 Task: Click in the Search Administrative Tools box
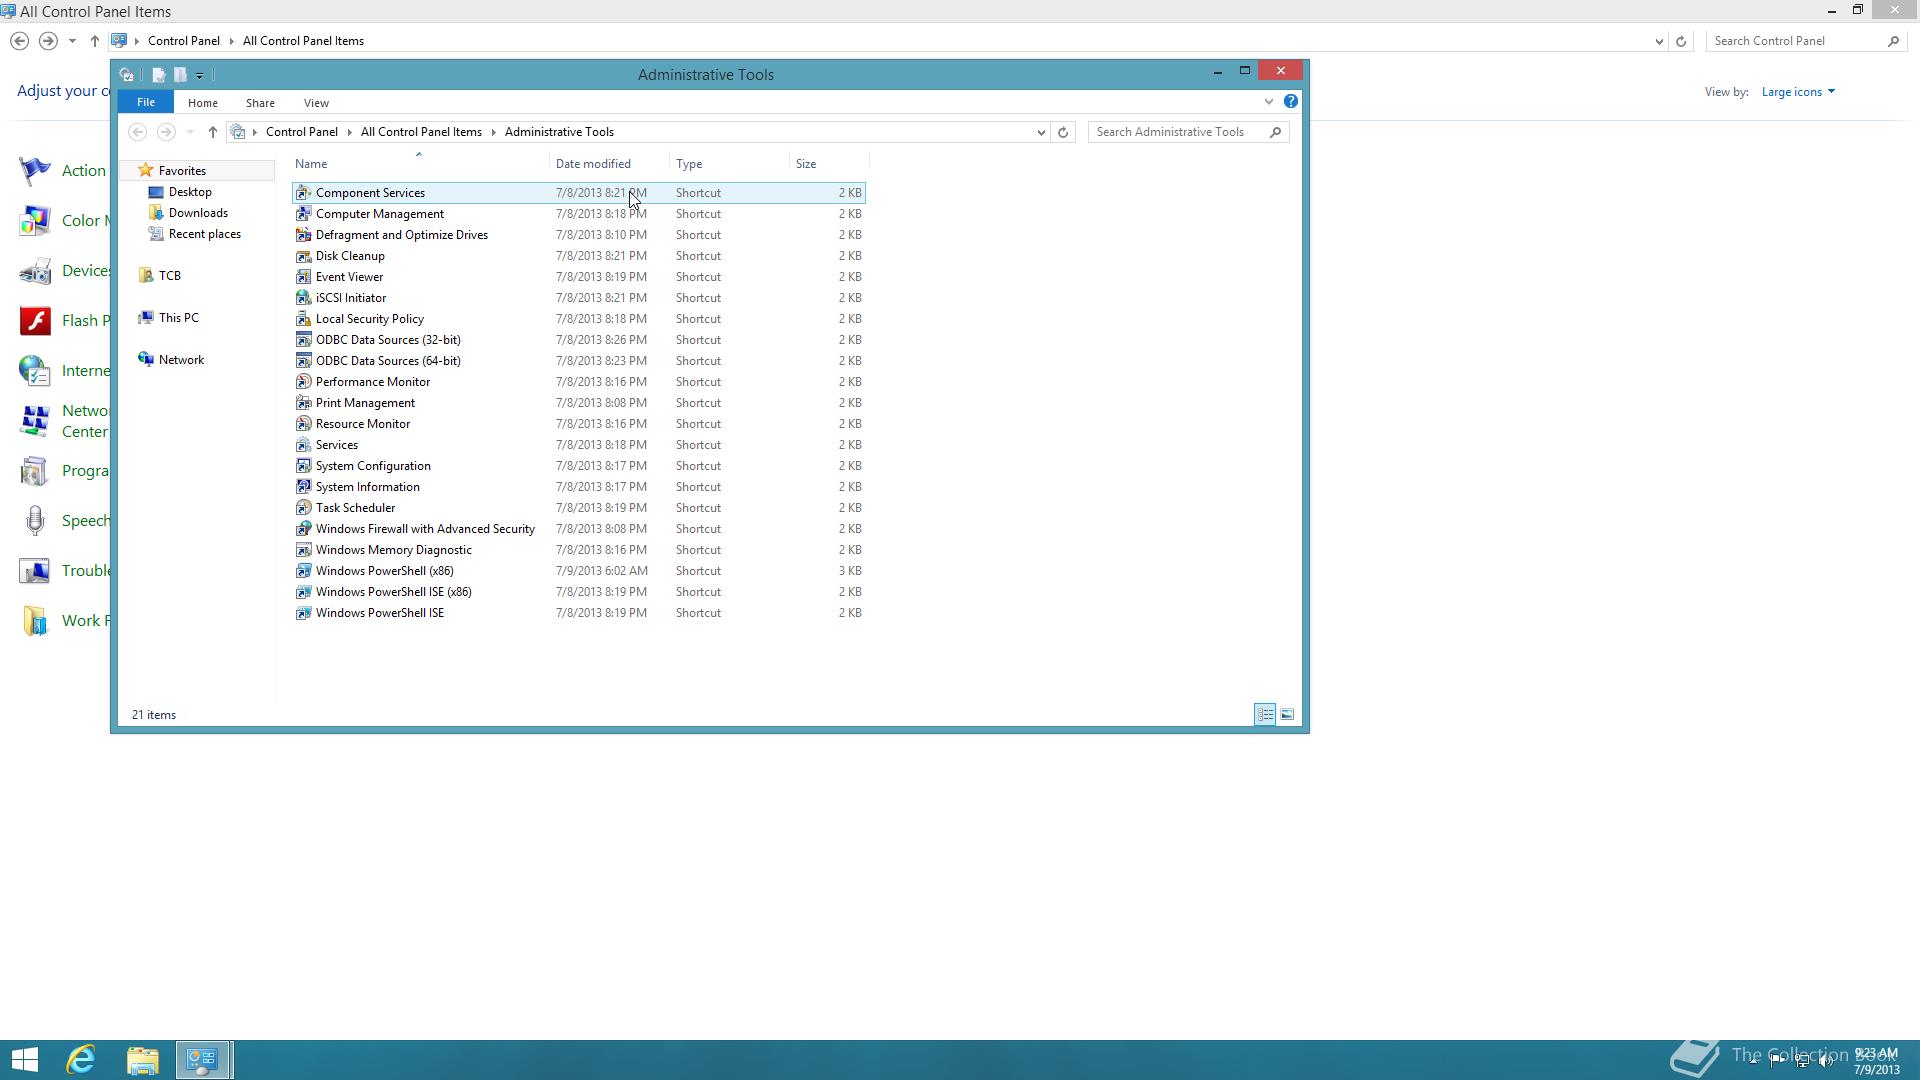point(1188,132)
